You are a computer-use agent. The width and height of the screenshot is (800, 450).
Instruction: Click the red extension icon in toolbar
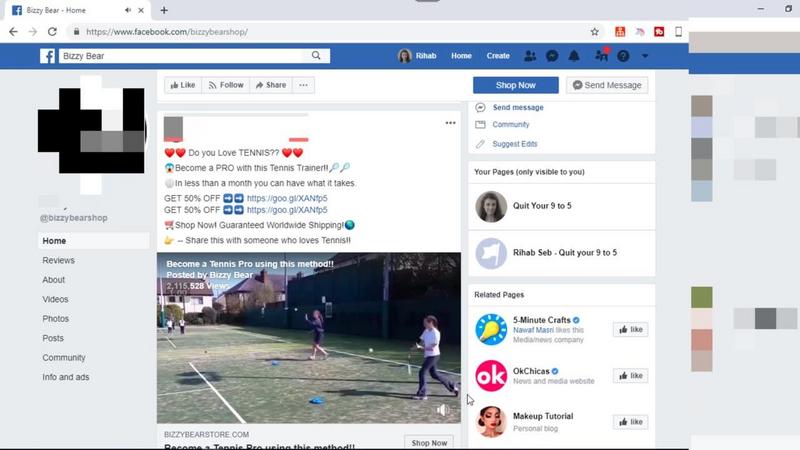pyautogui.click(x=659, y=32)
